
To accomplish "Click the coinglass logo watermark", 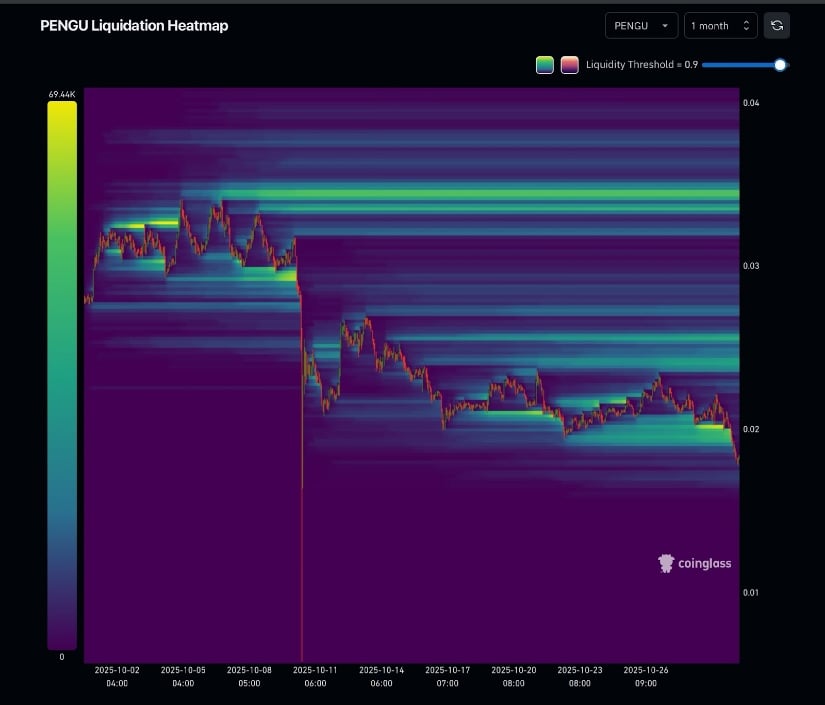I will [x=694, y=563].
